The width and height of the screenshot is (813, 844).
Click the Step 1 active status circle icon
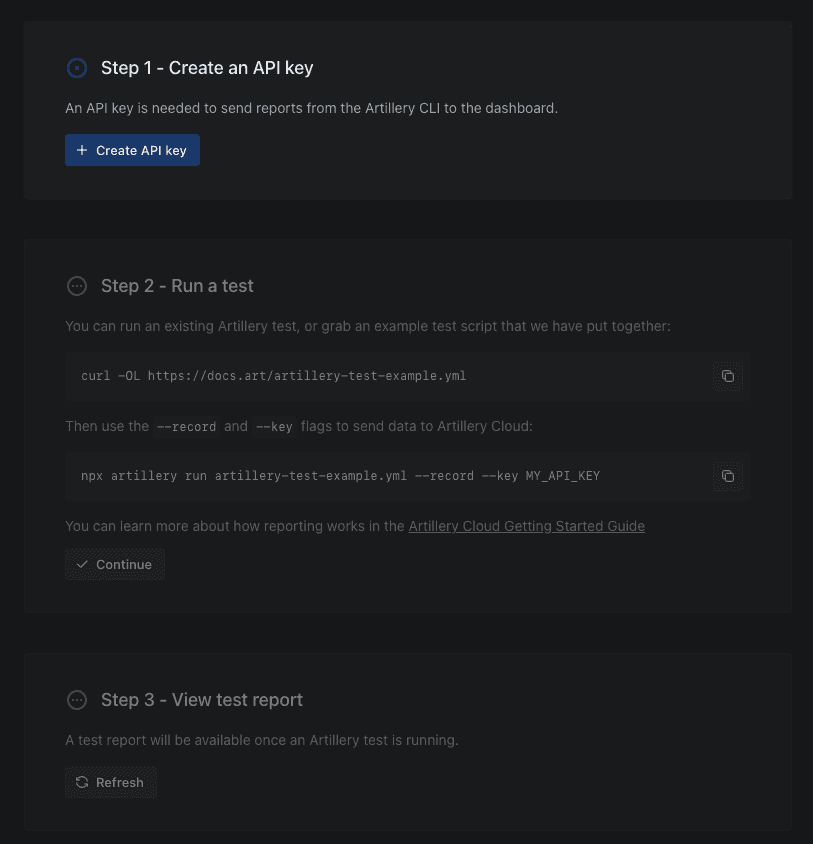pos(77,68)
